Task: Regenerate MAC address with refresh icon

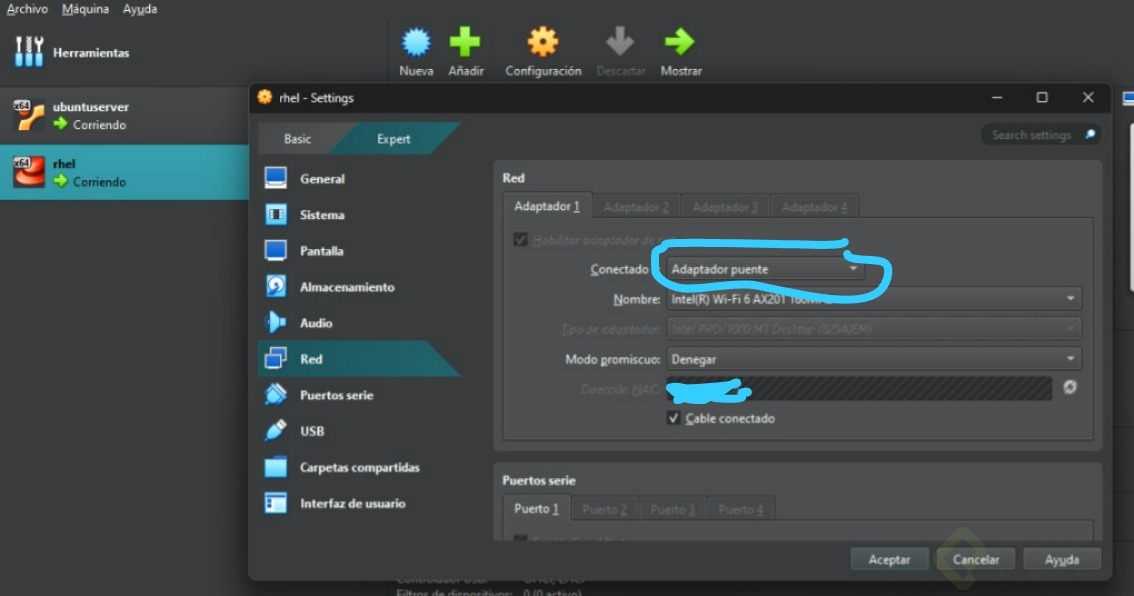Action: click(1070, 388)
